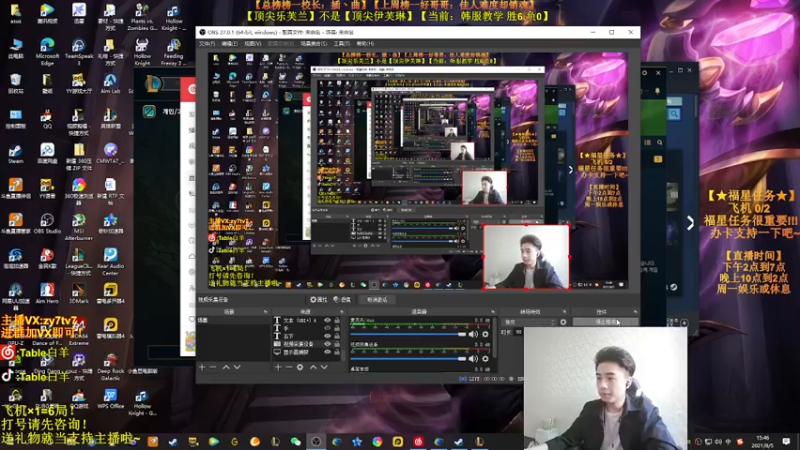Open NetEase Cloud Music taskbar icon
The width and height of the screenshot is (800, 450).
point(418,441)
